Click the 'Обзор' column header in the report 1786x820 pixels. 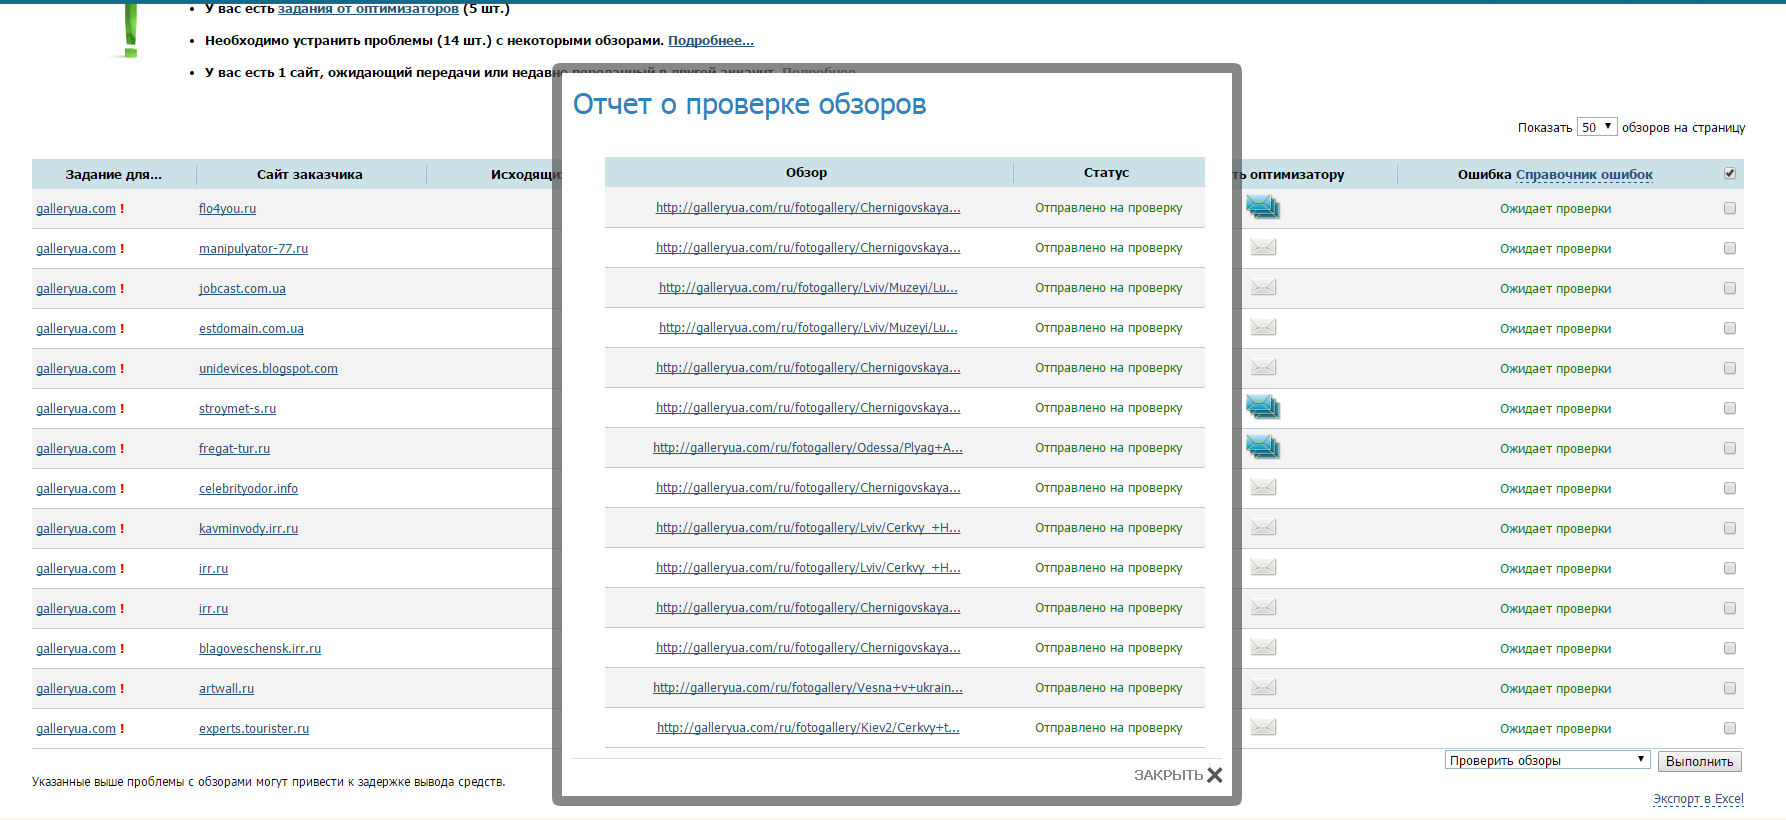(807, 173)
